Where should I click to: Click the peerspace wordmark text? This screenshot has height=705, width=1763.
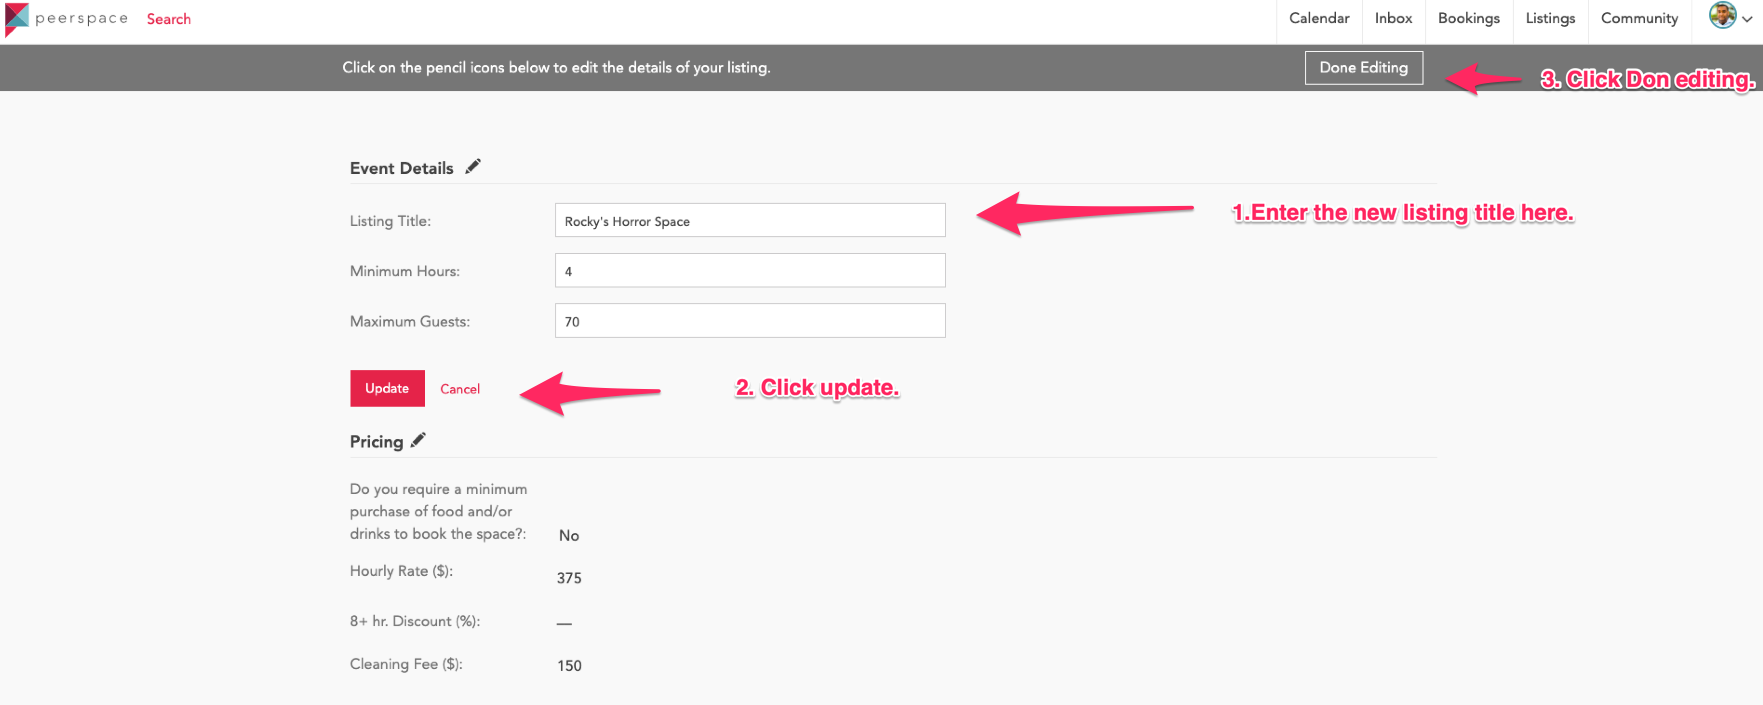[x=82, y=18]
